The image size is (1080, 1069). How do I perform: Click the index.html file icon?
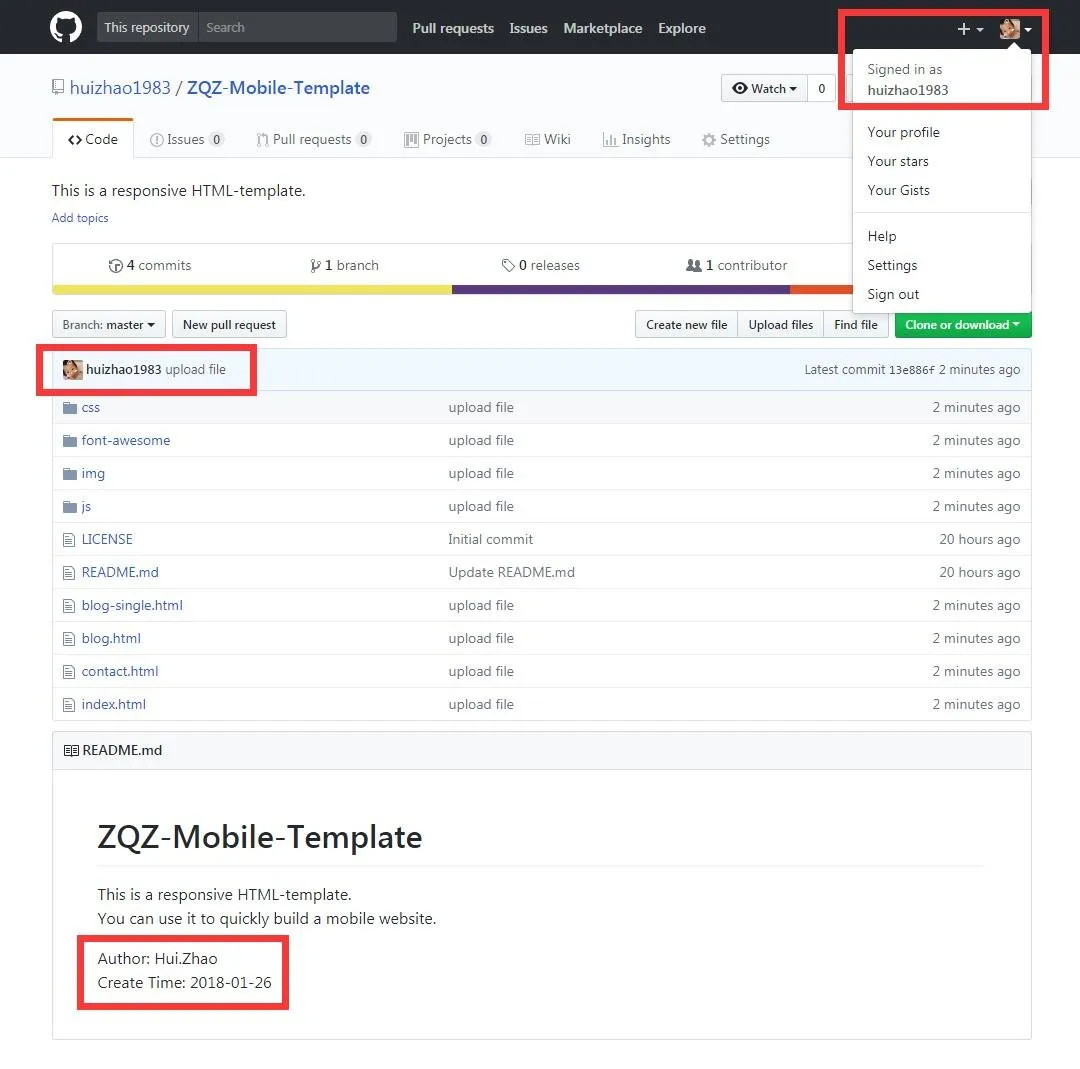click(x=69, y=705)
